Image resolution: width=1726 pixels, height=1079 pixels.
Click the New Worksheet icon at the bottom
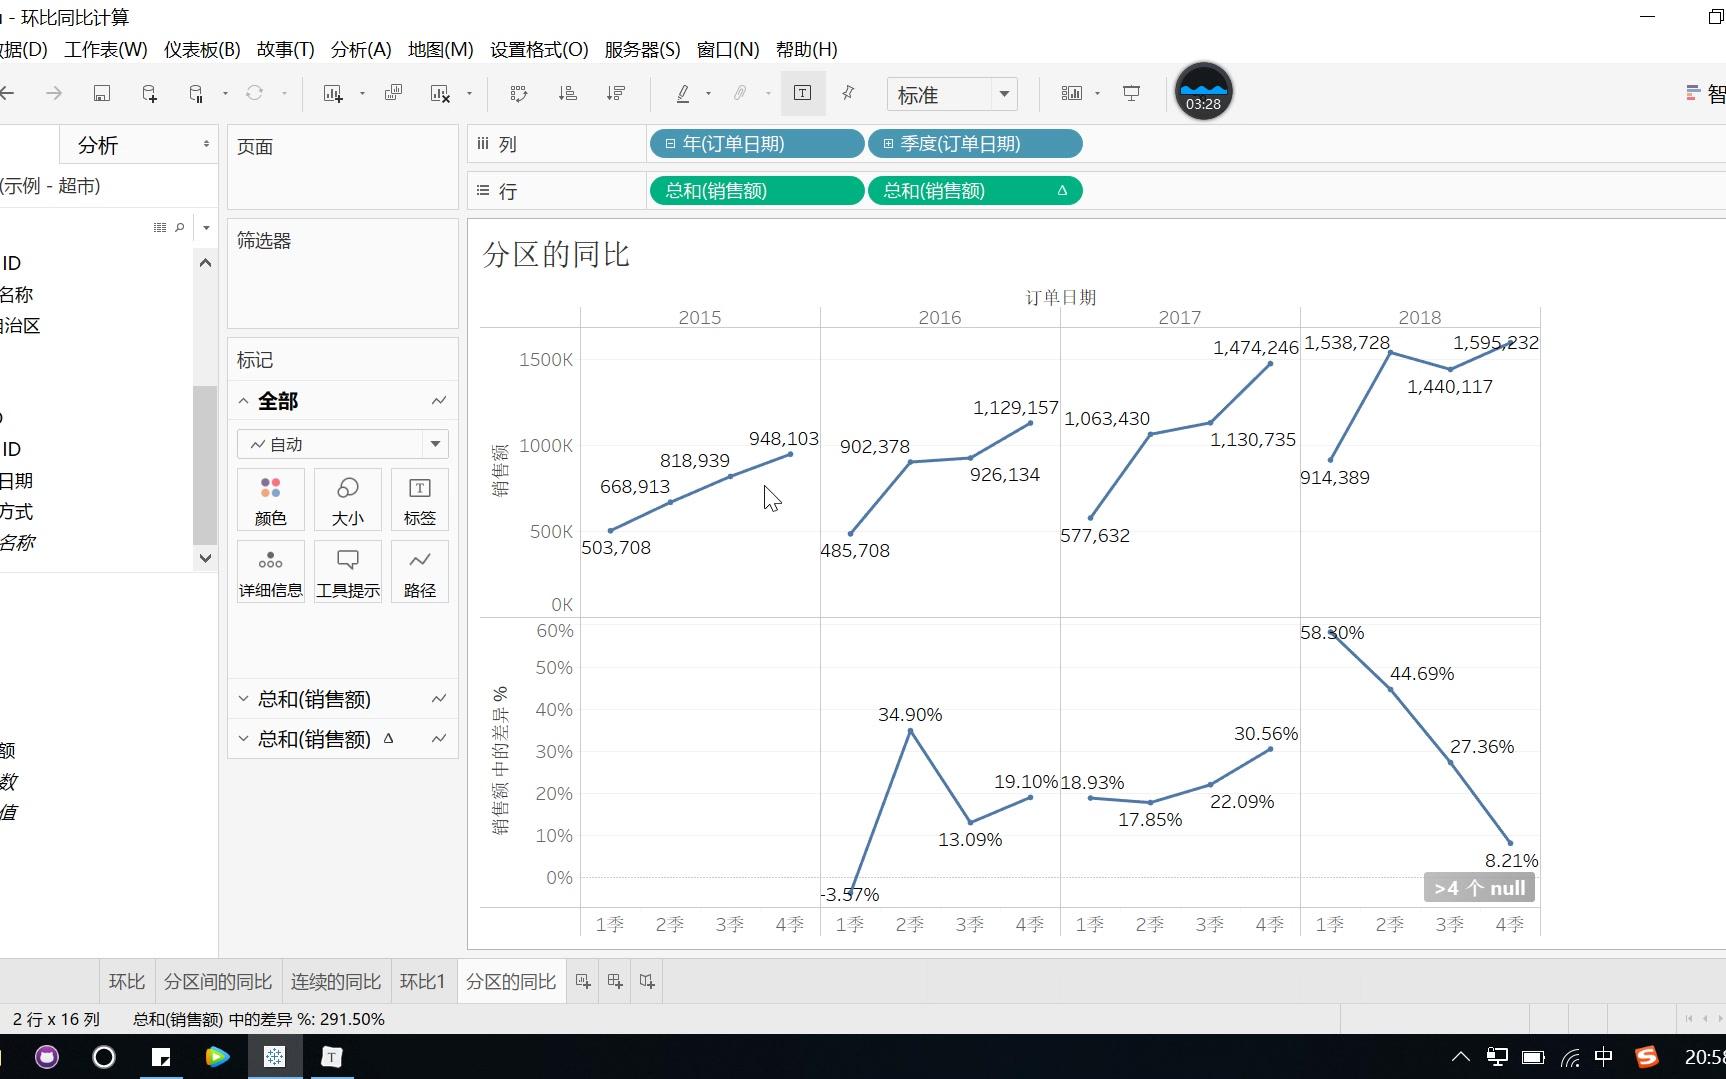click(x=583, y=981)
